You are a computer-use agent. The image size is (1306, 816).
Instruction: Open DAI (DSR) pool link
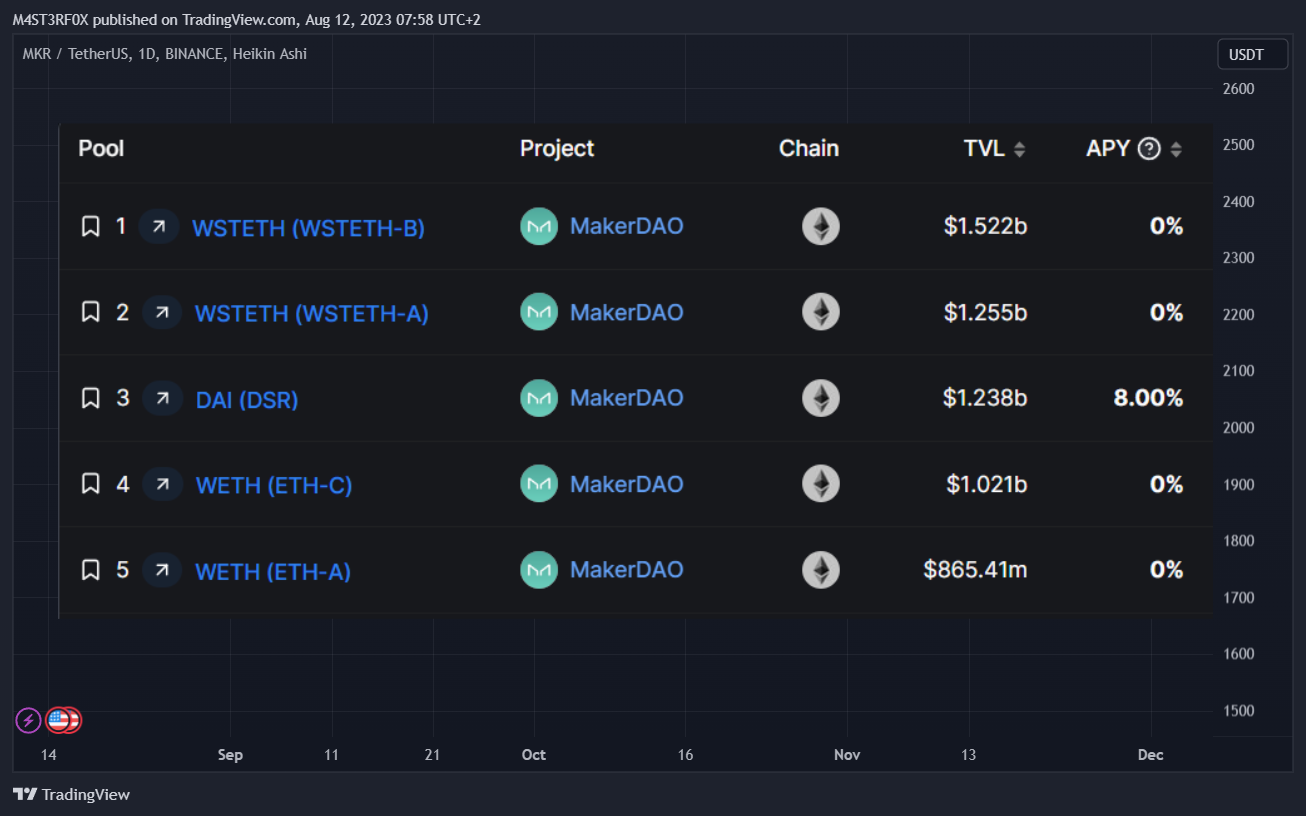(x=247, y=400)
